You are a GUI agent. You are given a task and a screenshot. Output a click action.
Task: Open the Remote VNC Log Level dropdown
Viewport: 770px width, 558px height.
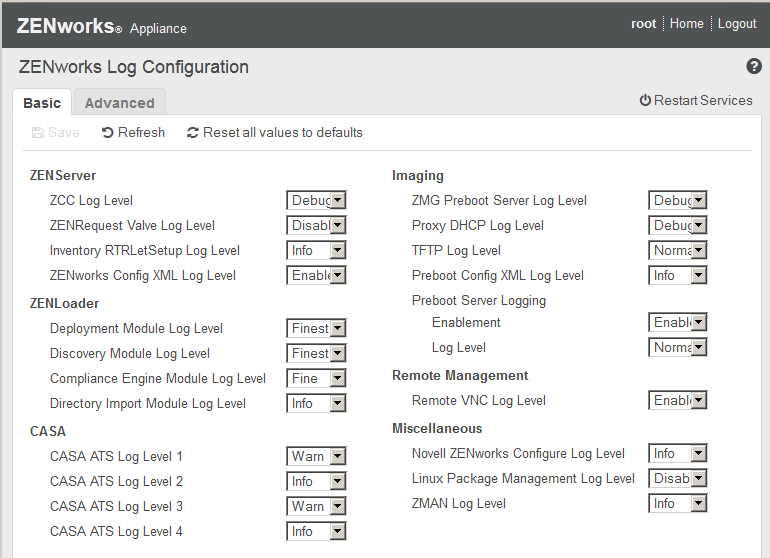678,401
